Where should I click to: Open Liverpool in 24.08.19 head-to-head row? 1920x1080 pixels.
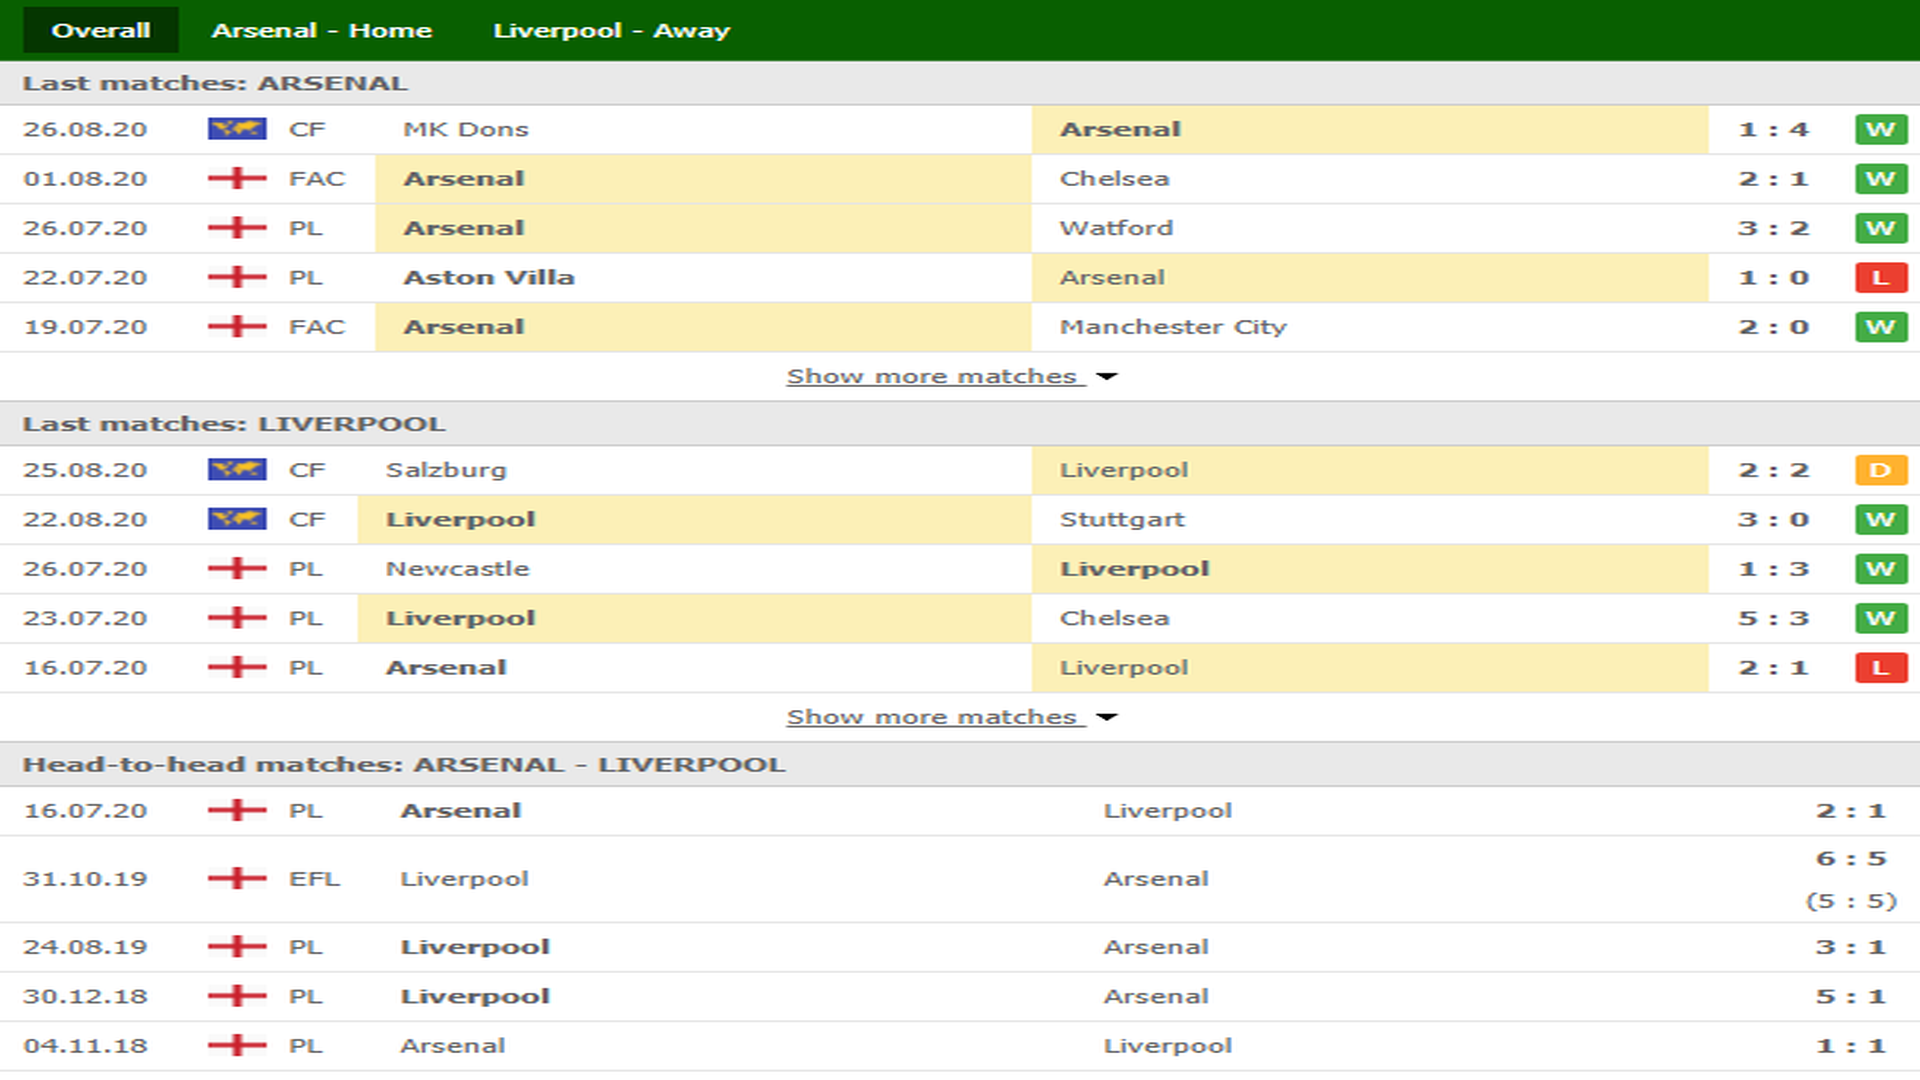(475, 947)
